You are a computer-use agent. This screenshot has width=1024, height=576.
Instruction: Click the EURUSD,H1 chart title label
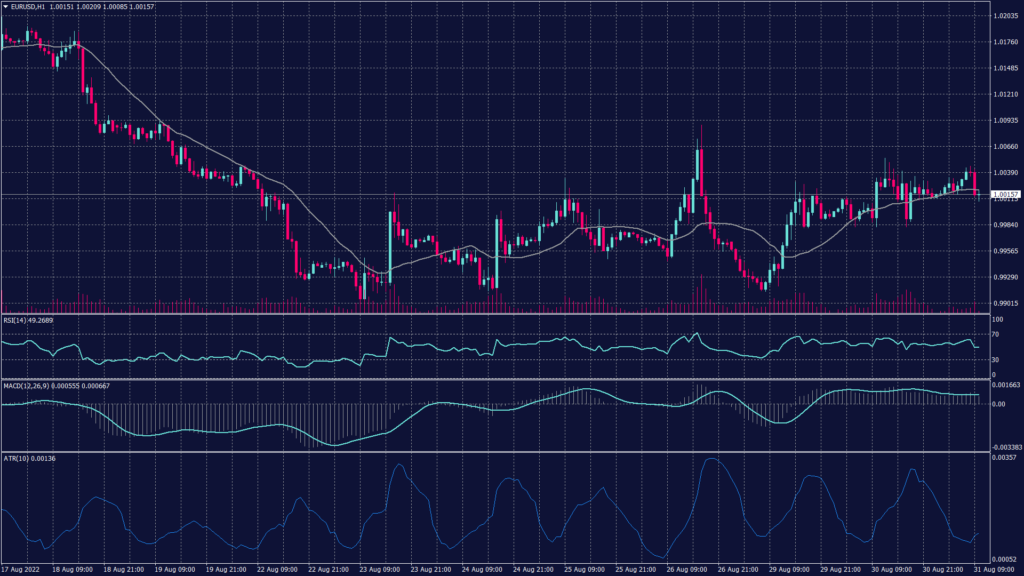point(31,7)
